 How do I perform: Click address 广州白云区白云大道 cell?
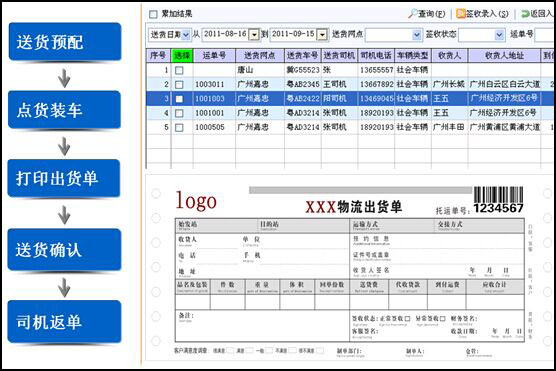coord(504,84)
